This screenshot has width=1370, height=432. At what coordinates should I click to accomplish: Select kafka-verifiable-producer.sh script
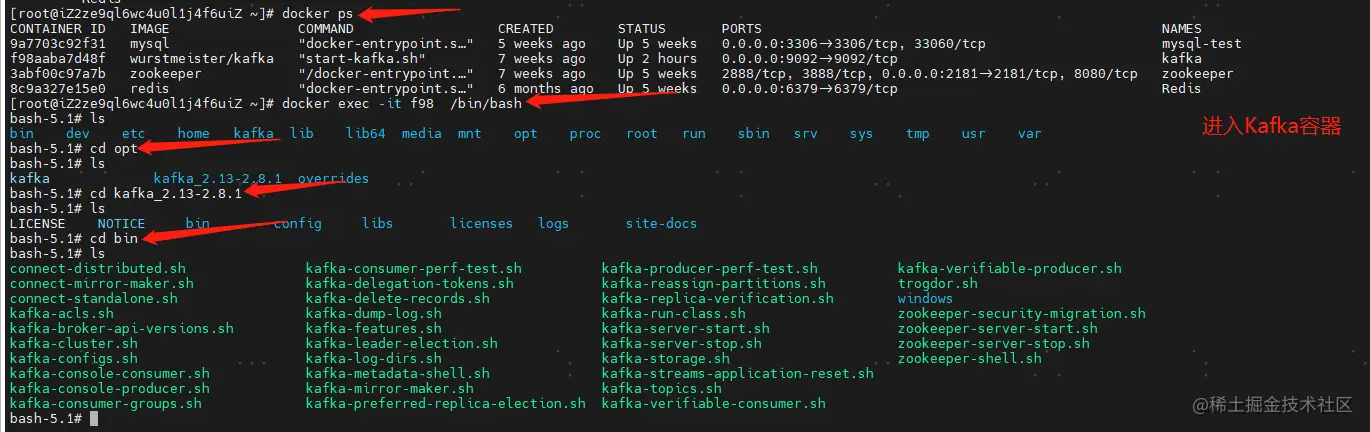pyautogui.click(x=1009, y=268)
